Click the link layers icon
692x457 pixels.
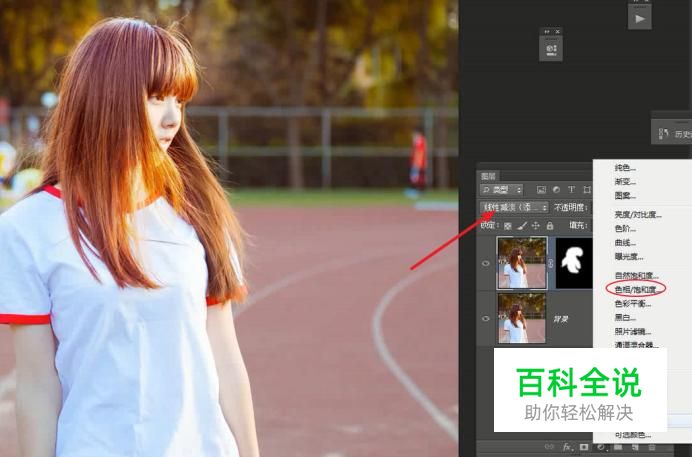tap(549, 447)
